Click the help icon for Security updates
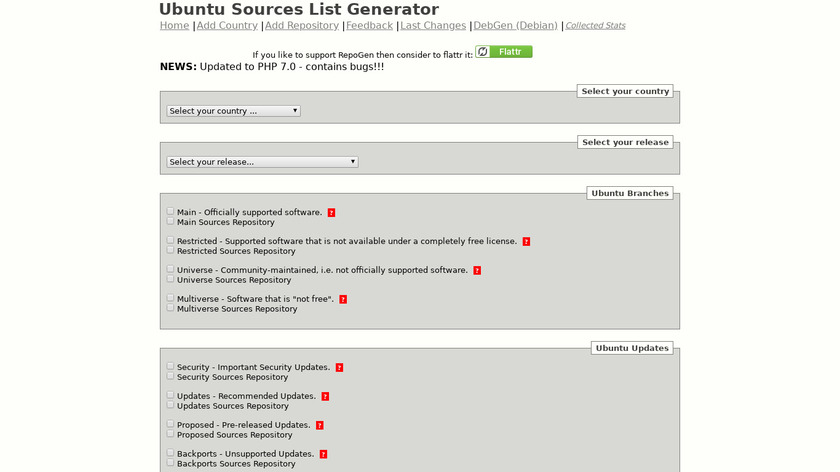The width and height of the screenshot is (840, 472). point(339,368)
